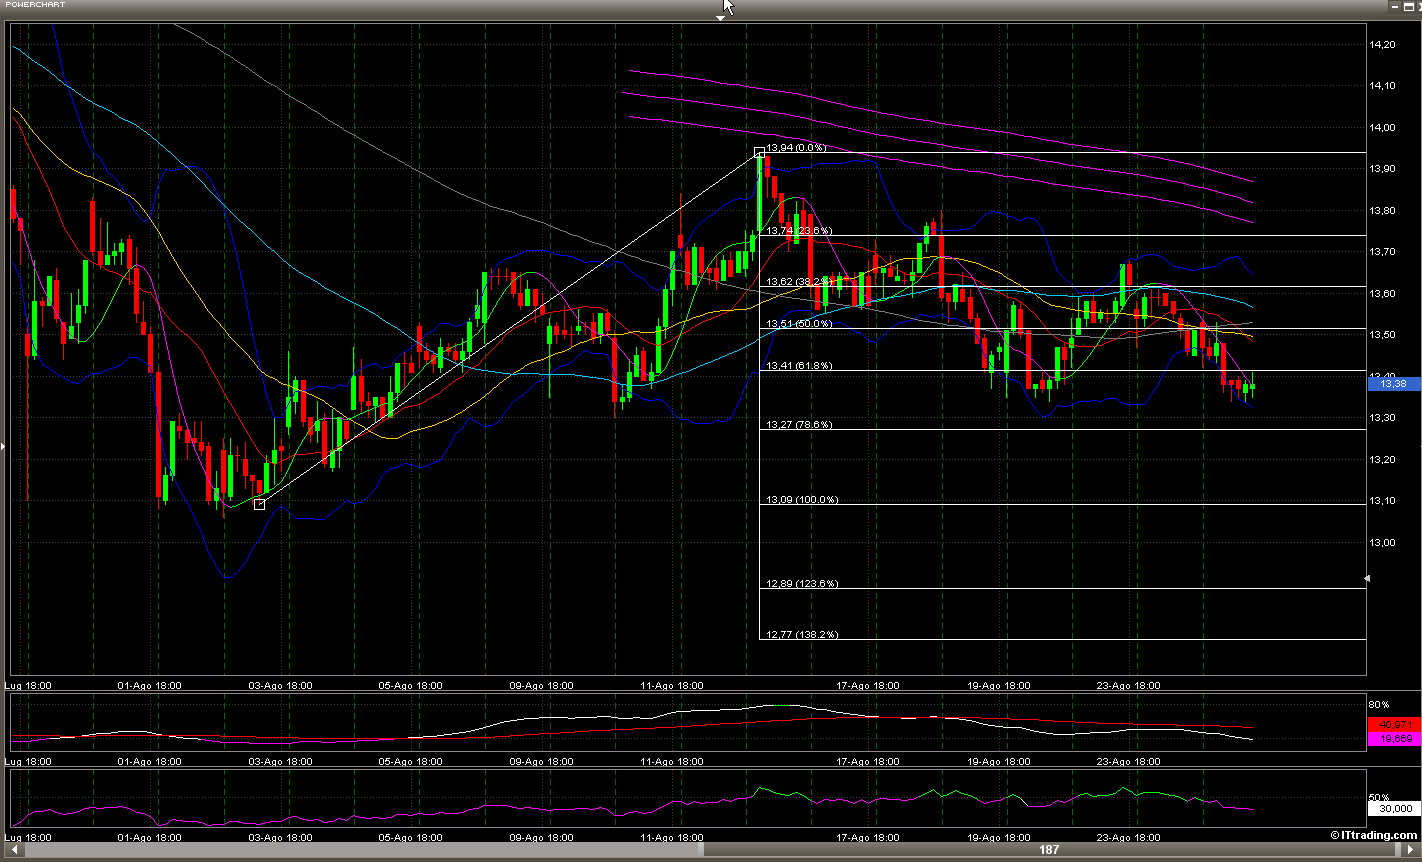Click the 13,20 price axis label

coord(1382,459)
